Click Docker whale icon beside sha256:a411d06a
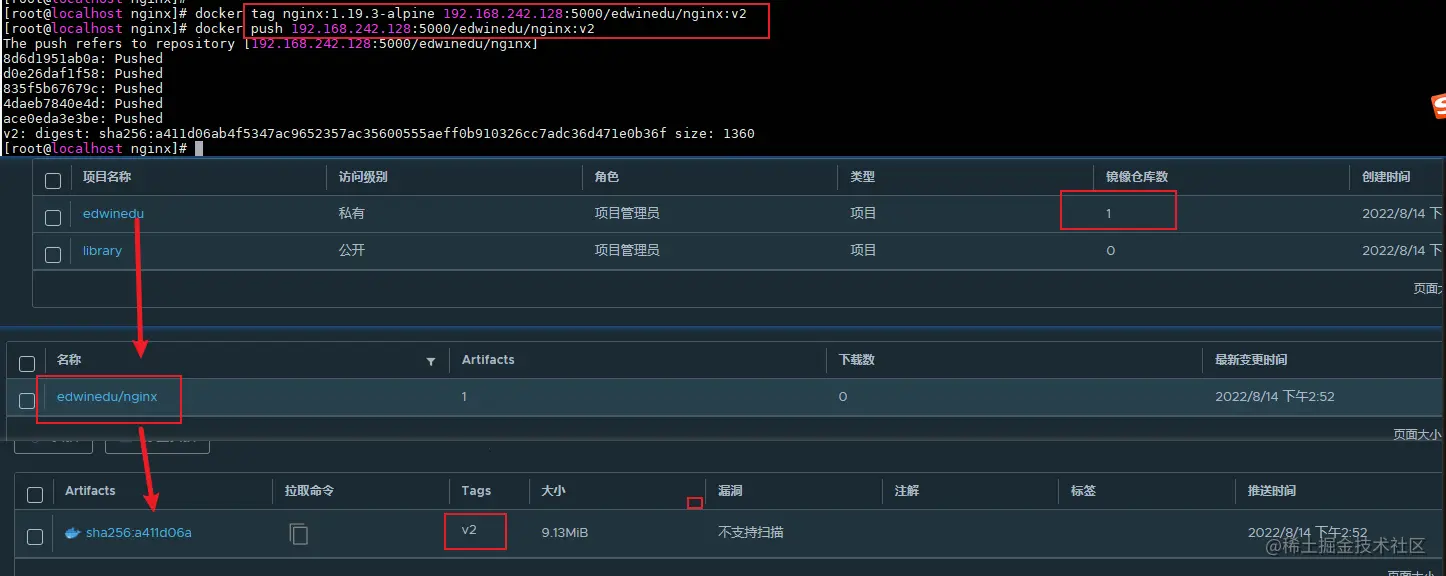This screenshot has width=1446, height=576. [72, 533]
